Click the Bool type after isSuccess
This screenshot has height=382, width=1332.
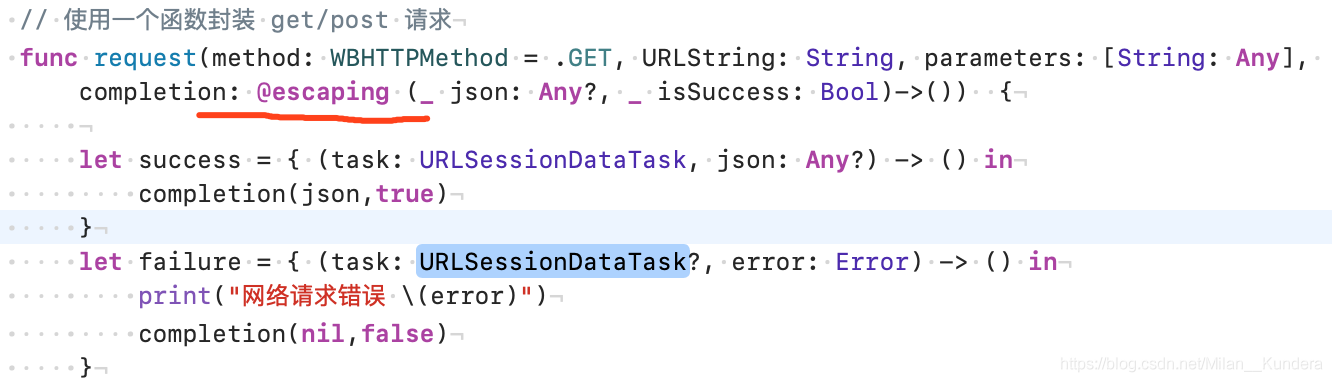coord(849,93)
